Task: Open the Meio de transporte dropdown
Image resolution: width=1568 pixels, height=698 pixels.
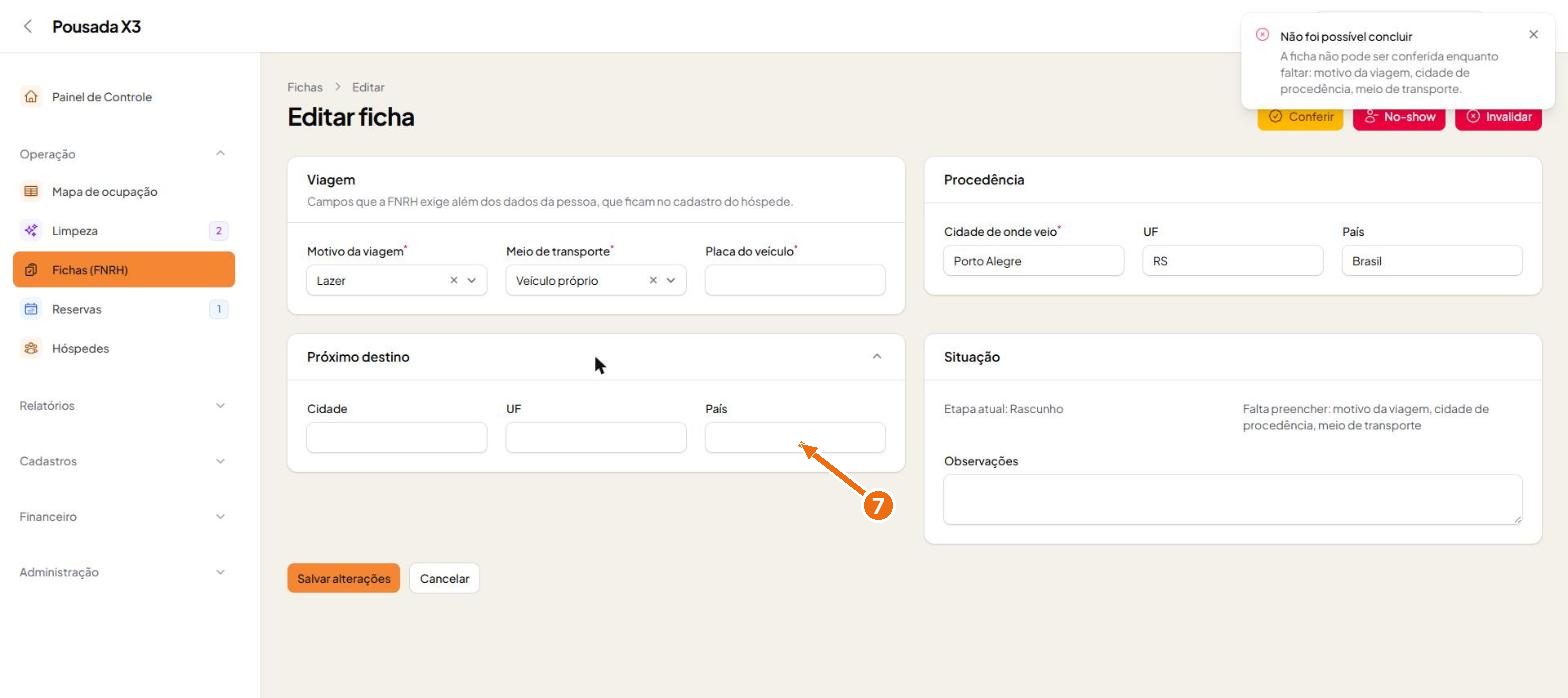Action: (671, 280)
